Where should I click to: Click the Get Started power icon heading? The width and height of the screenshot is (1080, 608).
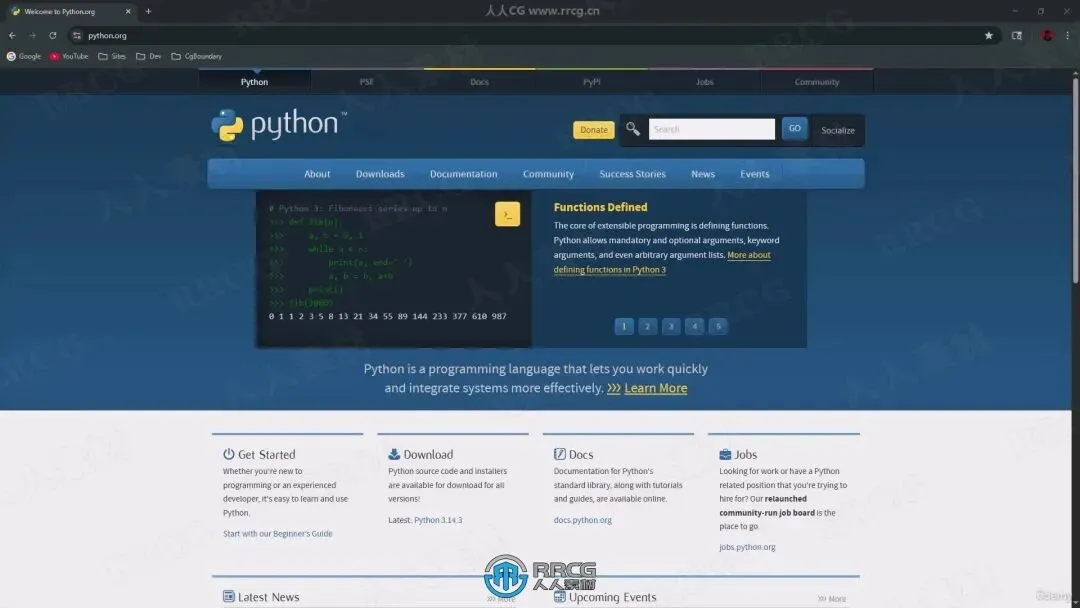pyautogui.click(x=259, y=454)
